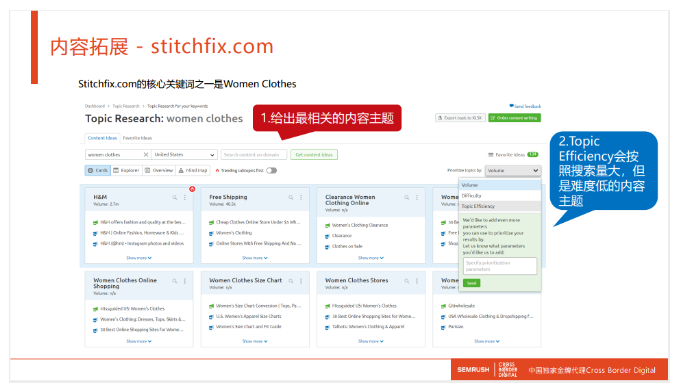Click megaphone icon beside Women's Clothing Clearance

click(x=327, y=225)
